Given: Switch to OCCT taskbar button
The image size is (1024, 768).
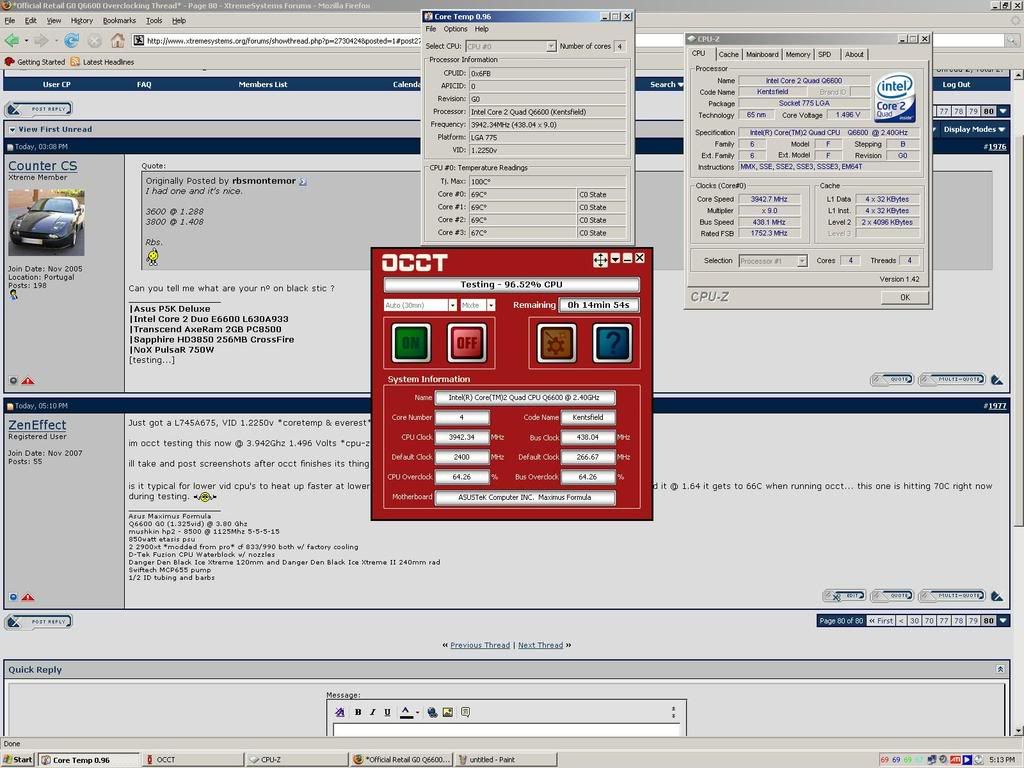Looking at the screenshot, I should click(x=194, y=760).
